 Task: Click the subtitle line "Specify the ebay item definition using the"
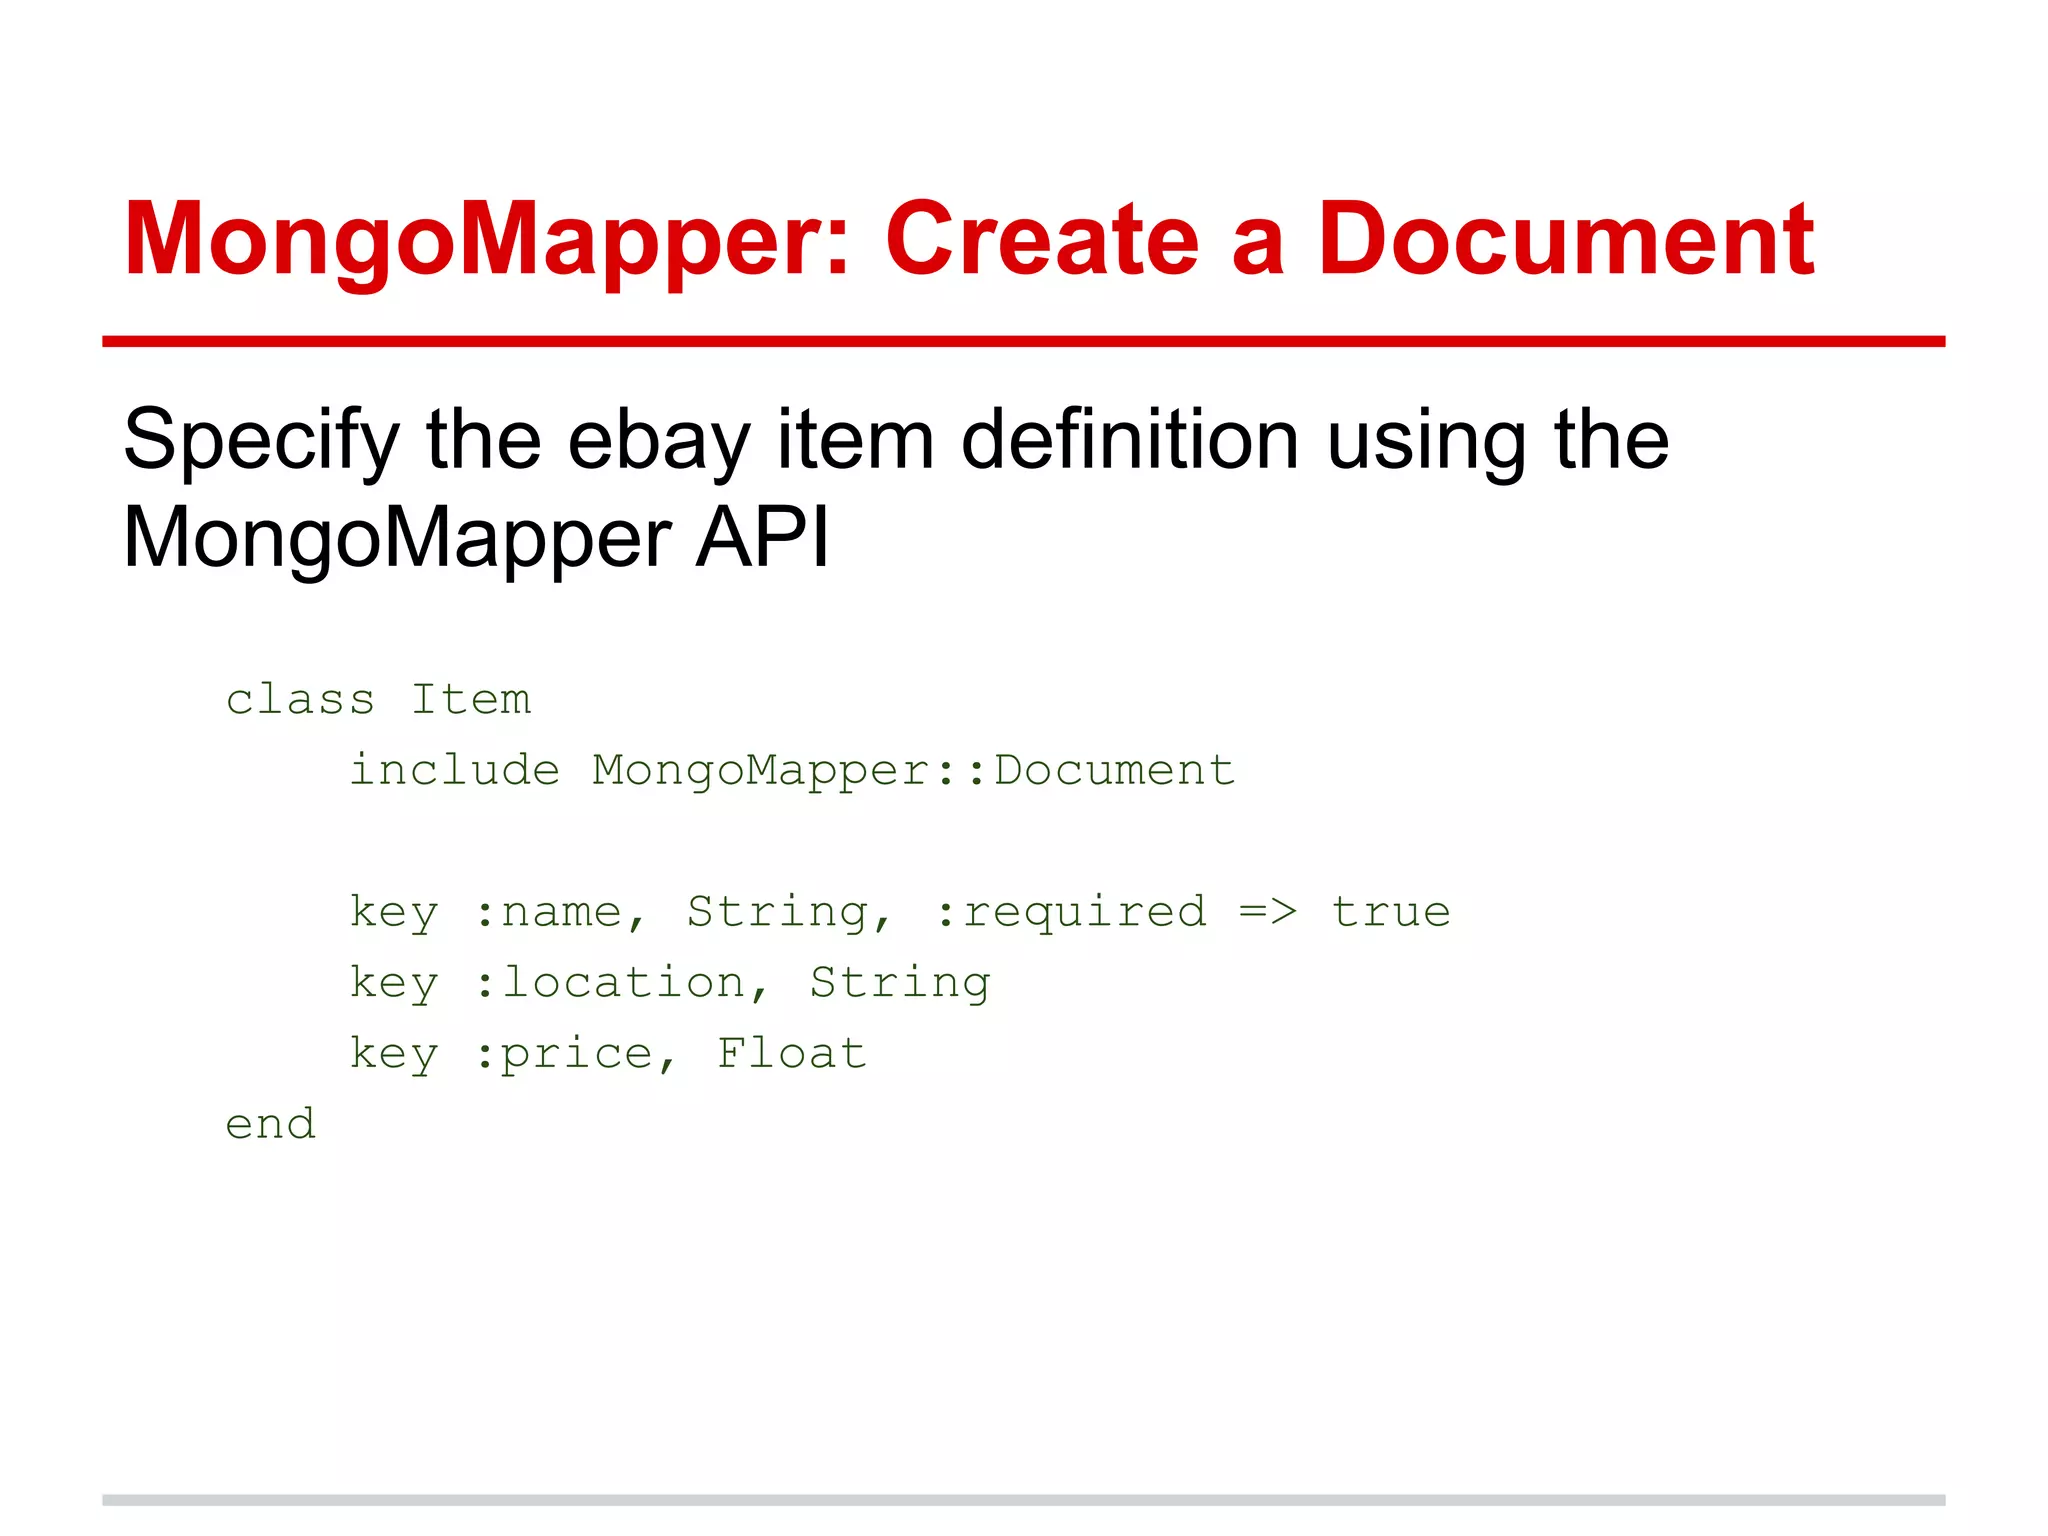tap(896, 441)
